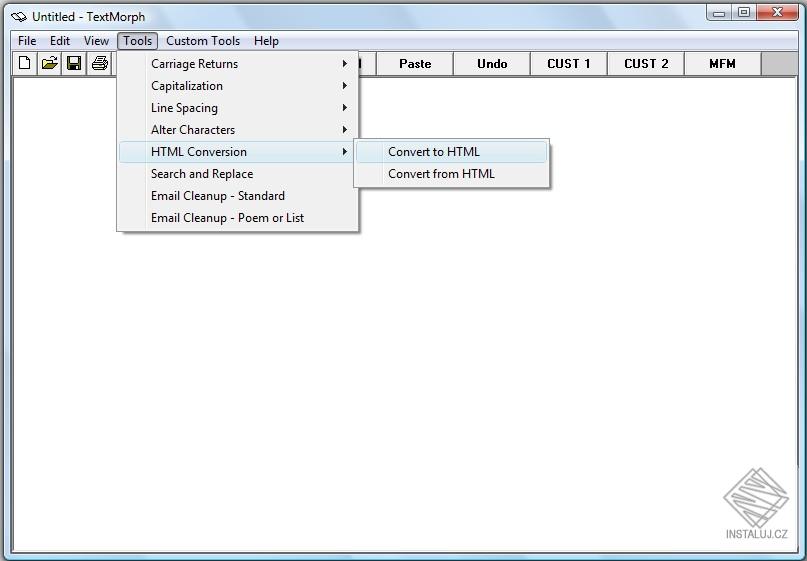Click the CUST 1 button
Screen dimensions: 807x561
[x=569, y=64]
